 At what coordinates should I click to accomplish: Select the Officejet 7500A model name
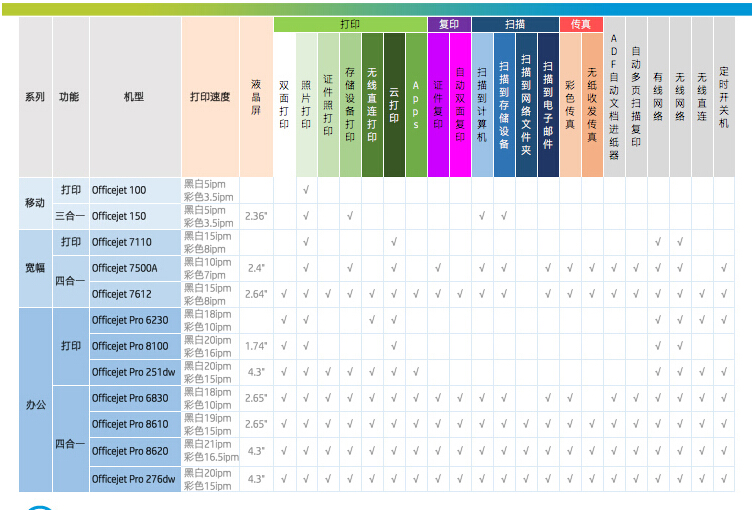124,268
